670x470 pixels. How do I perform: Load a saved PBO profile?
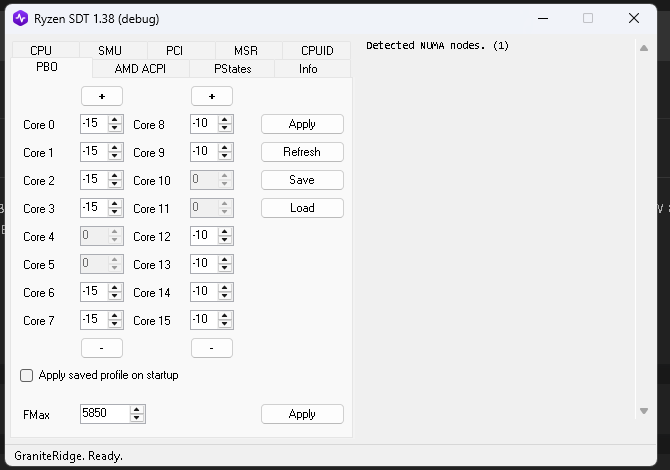(x=302, y=208)
